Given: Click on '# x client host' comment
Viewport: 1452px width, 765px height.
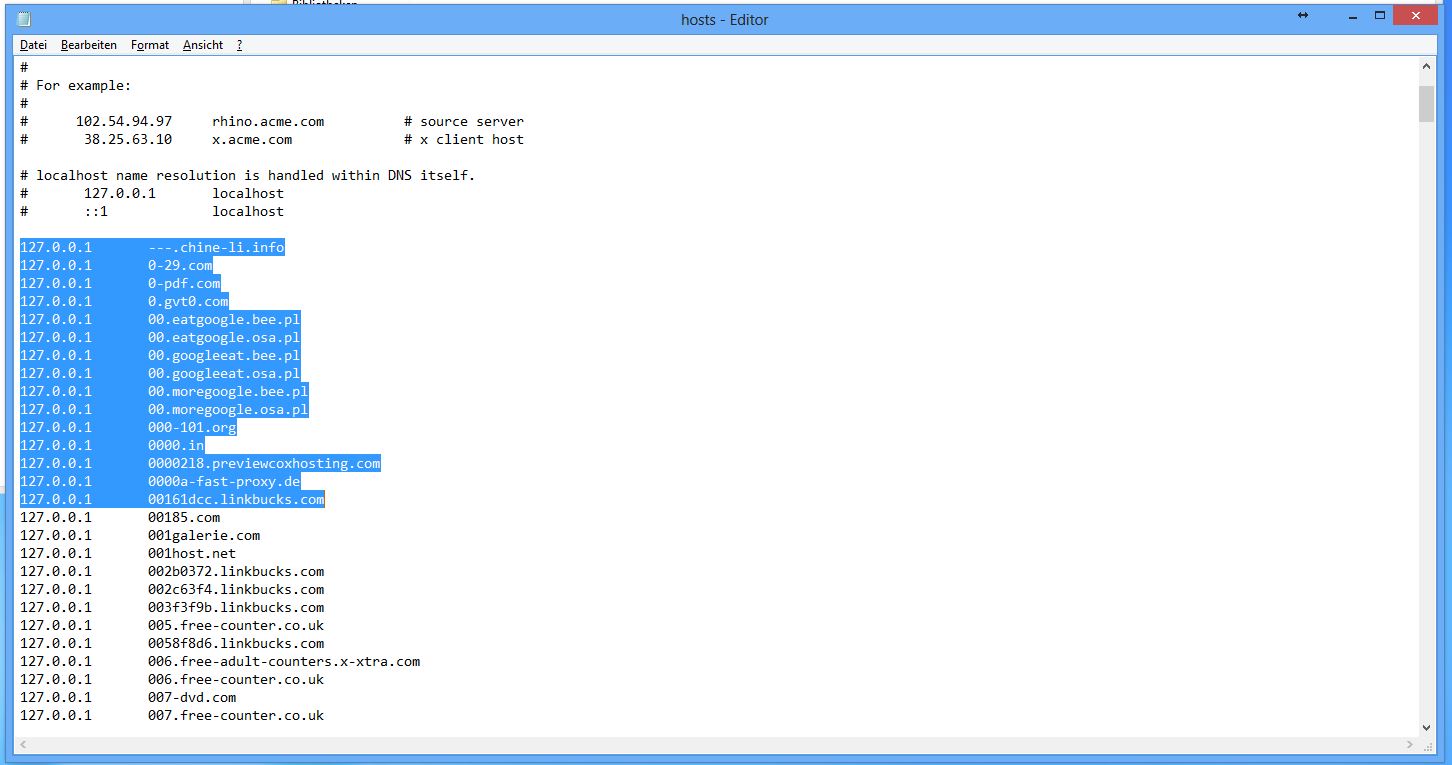Looking at the screenshot, I should click(464, 139).
